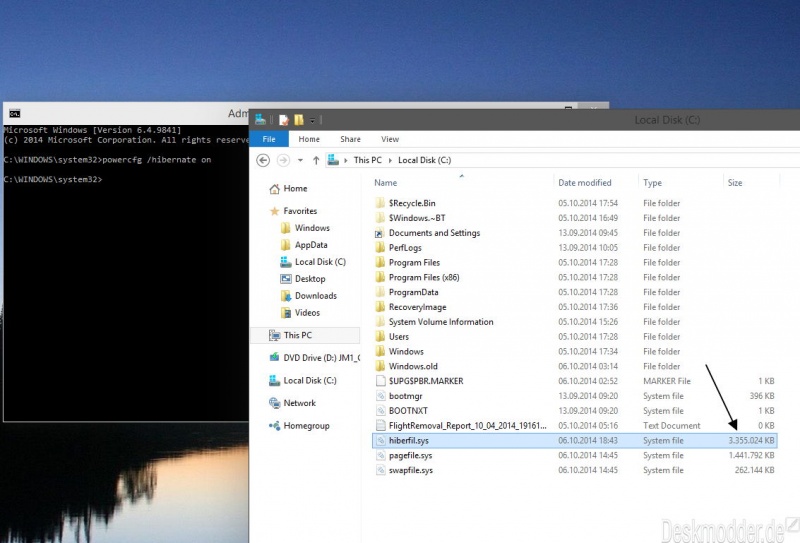Image resolution: width=800 pixels, height=543 pixels.
Task: Click the Program Files (x86) folder icon
Action: (380, 277)
